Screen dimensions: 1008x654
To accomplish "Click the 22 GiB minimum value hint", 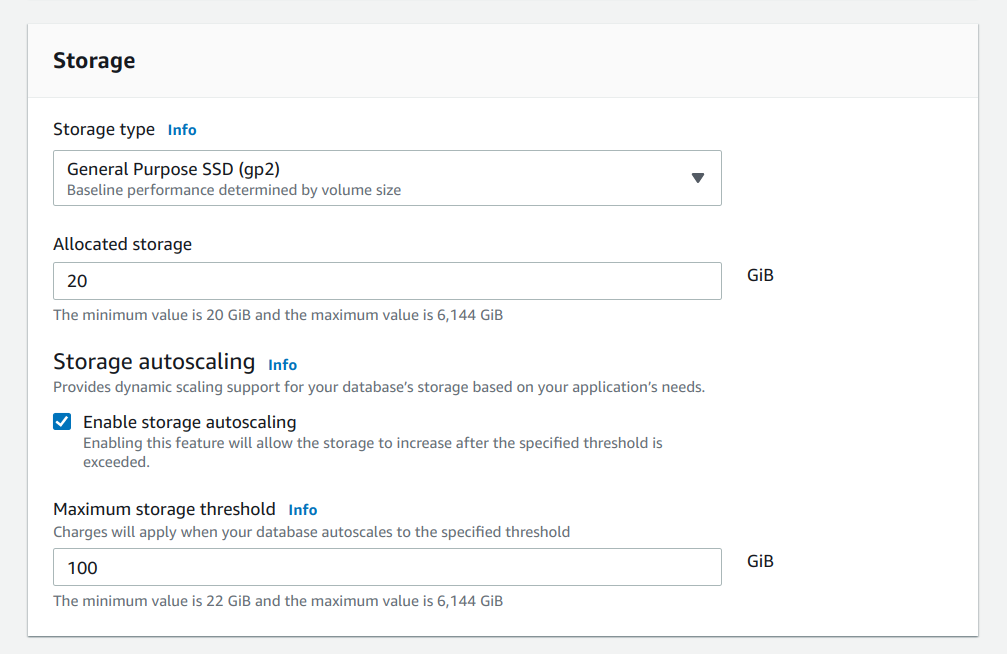I will (277, 601).
